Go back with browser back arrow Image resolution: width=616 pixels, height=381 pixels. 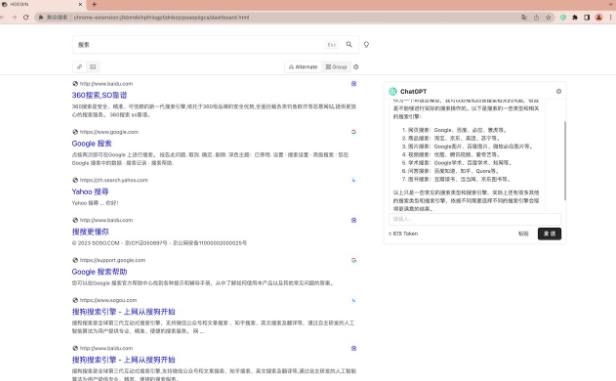pyautogui.click(x=3, y=17)
